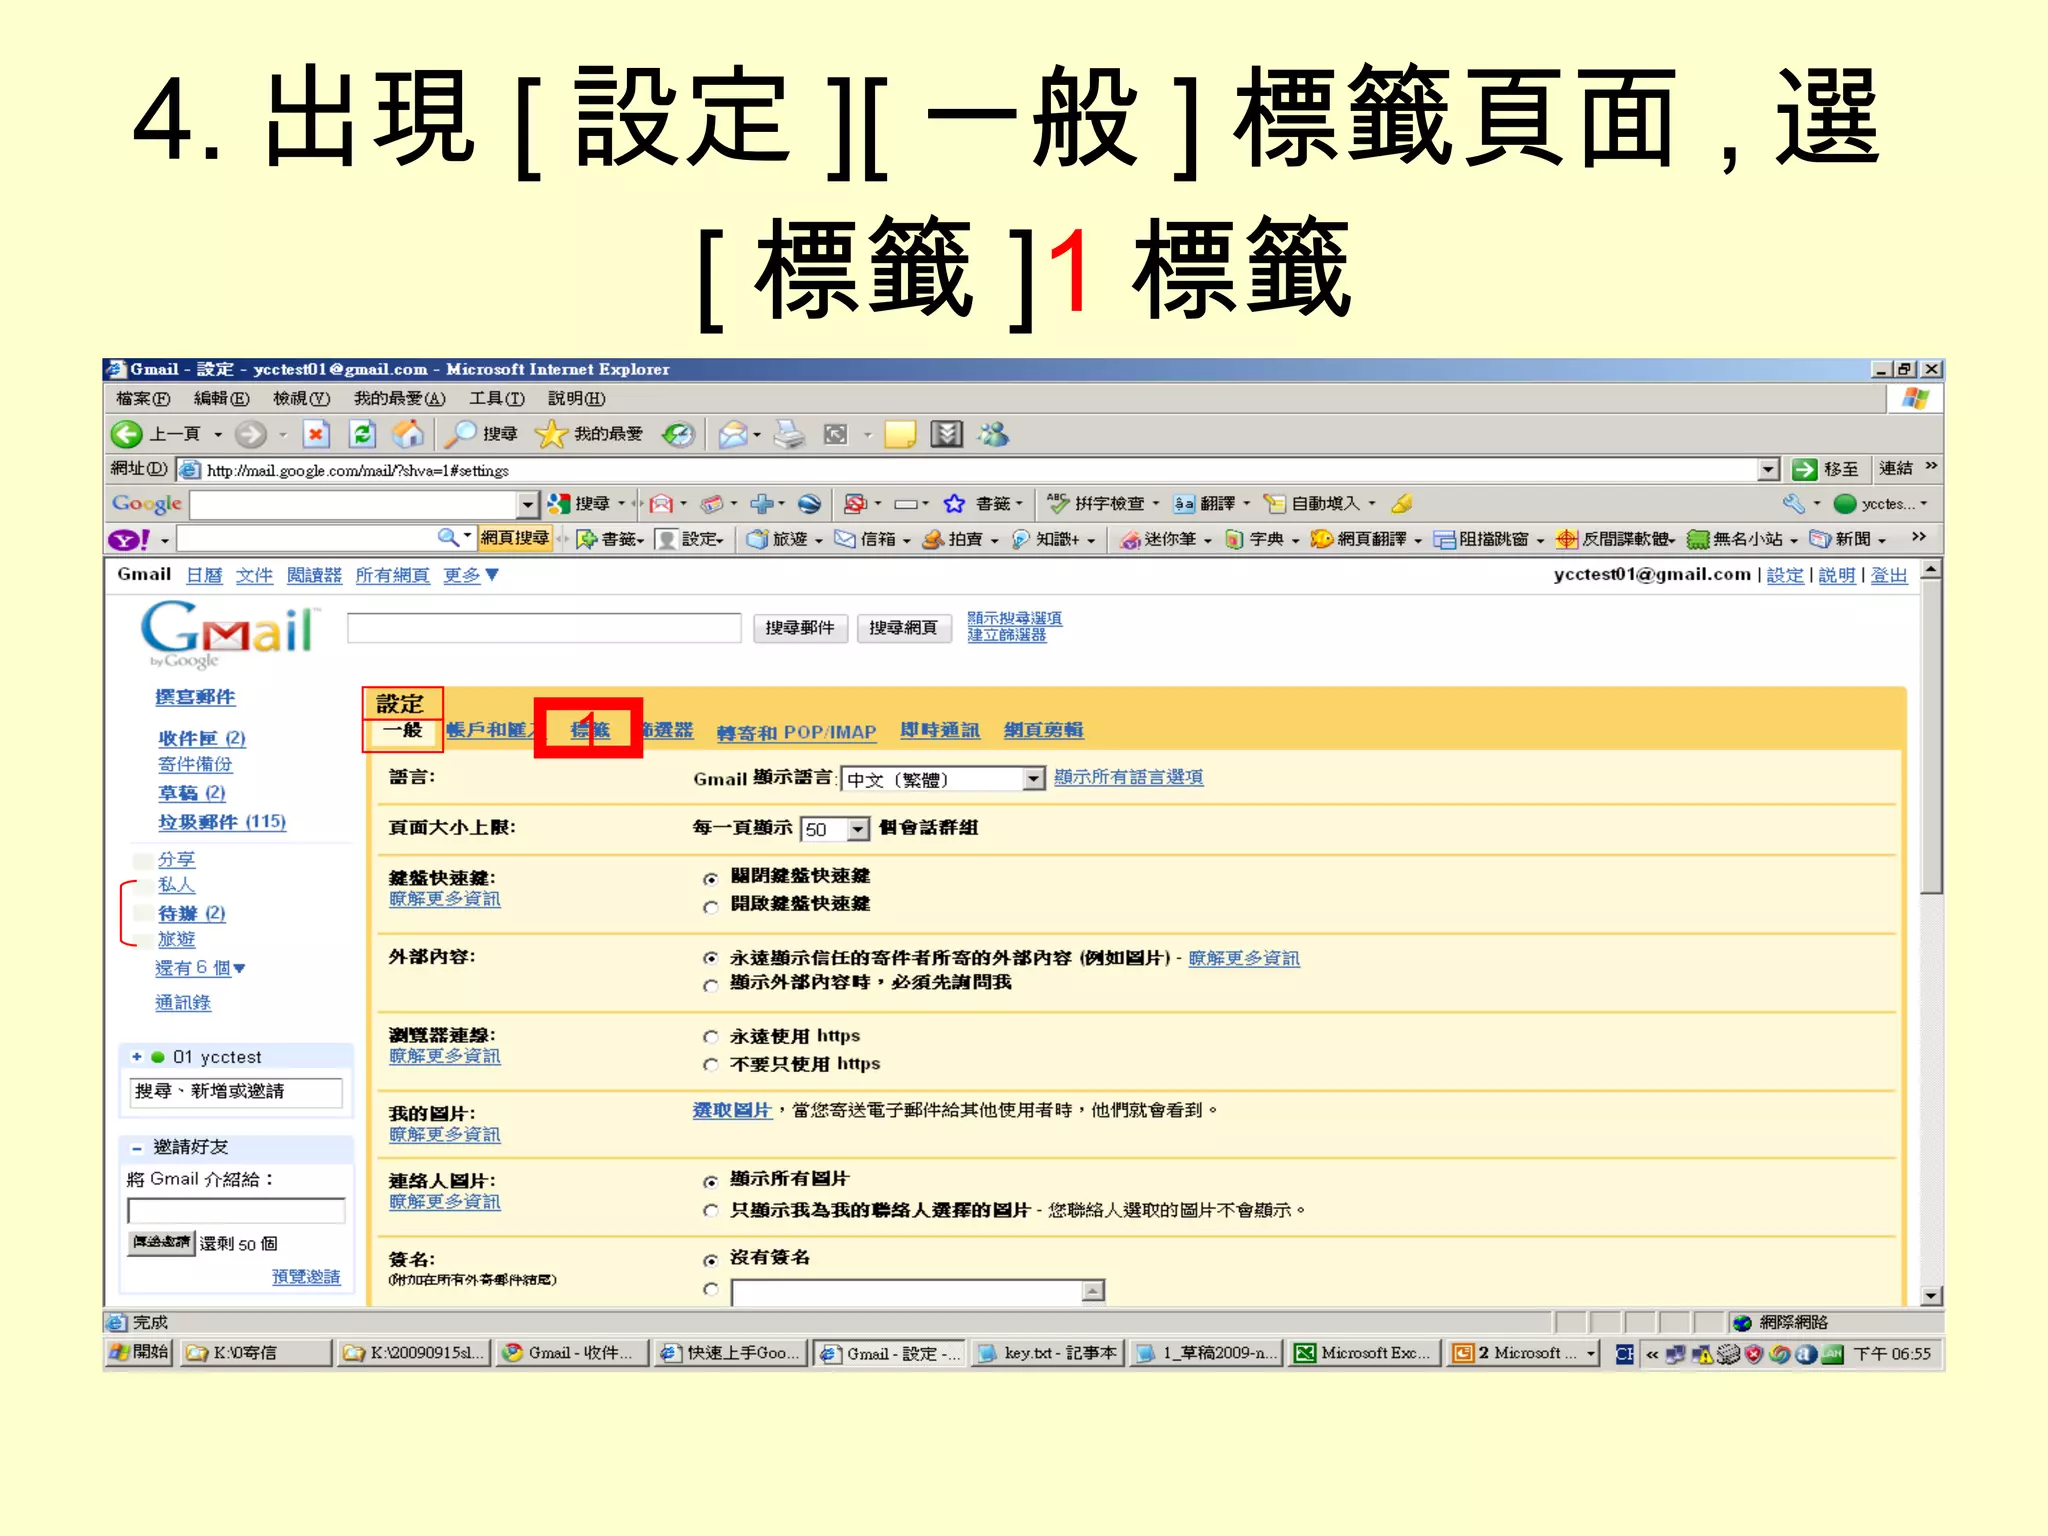Switch to the 標籤 settings tab
The height and width of the screenshot is (1536, 2048).
tap(589, 730)
